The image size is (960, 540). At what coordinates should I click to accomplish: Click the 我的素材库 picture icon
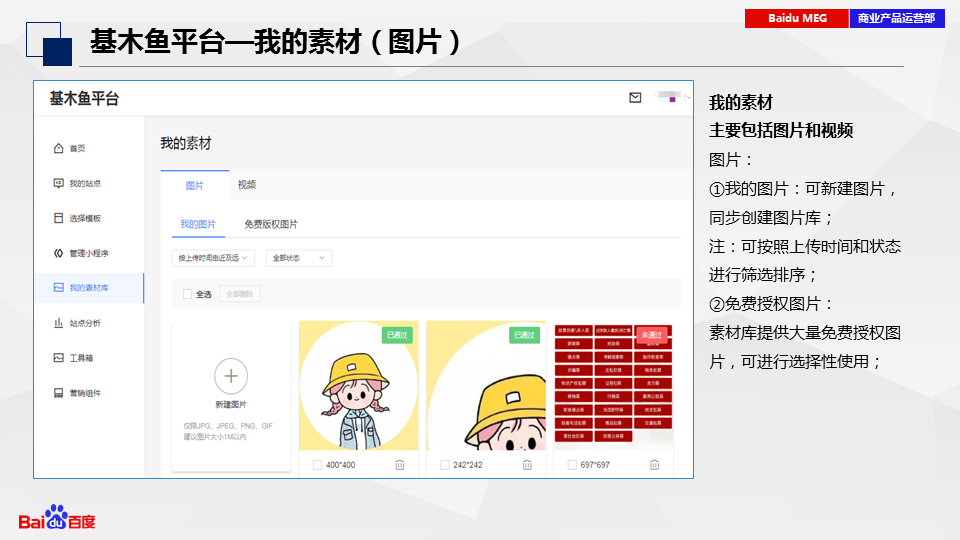tap(58, 288)
